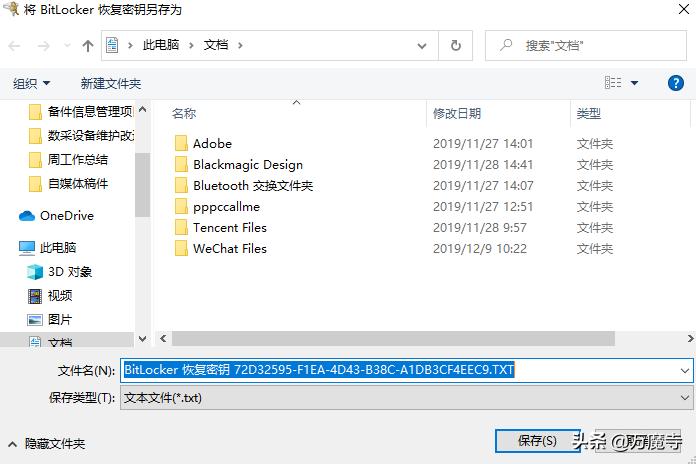Open help with the question mark

point(676,83)
